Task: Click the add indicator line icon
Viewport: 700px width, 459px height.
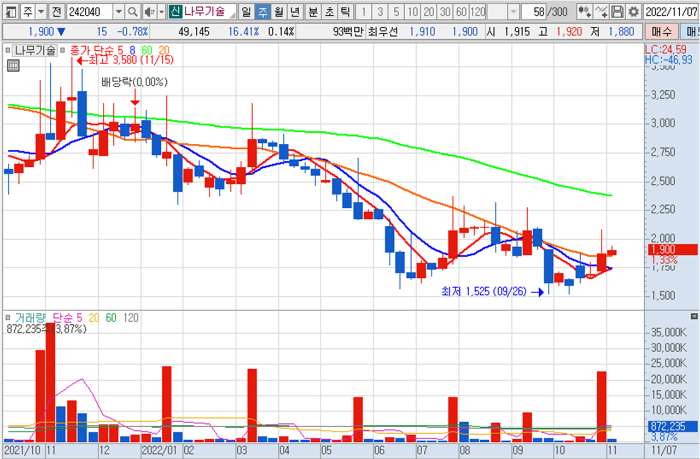Action: coord(601,12)
